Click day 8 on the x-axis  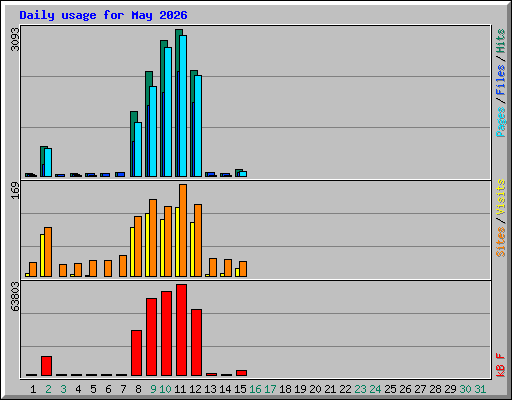[x=138, y=389]
